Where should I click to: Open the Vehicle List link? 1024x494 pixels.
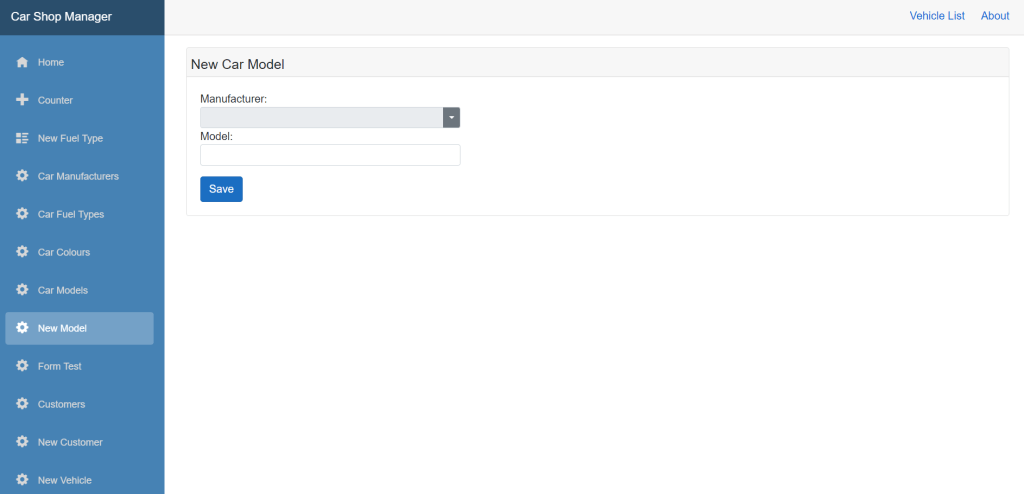[937, 16]
